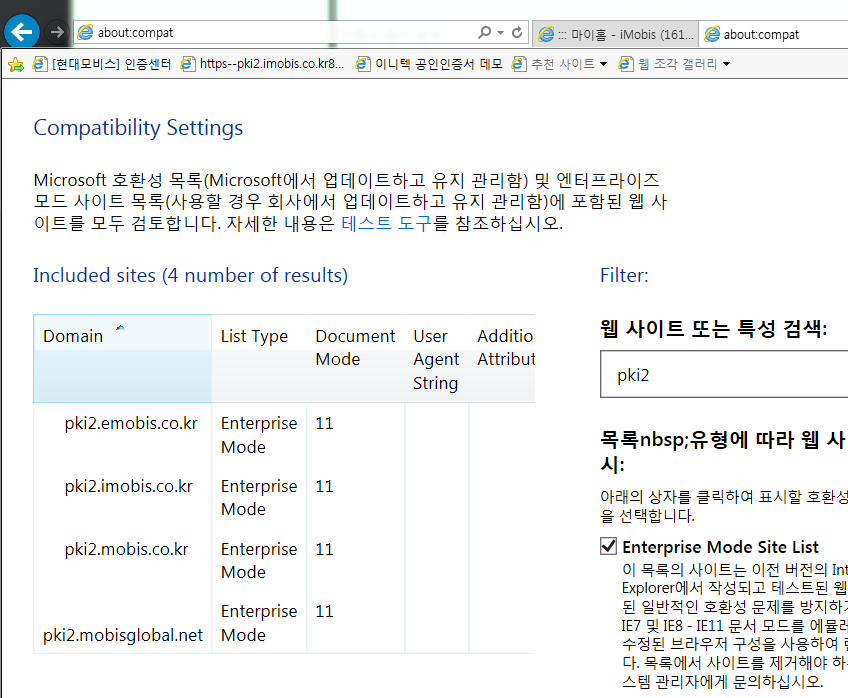Expand the 추천 사이트 dropdown arrow

point(604,64)
